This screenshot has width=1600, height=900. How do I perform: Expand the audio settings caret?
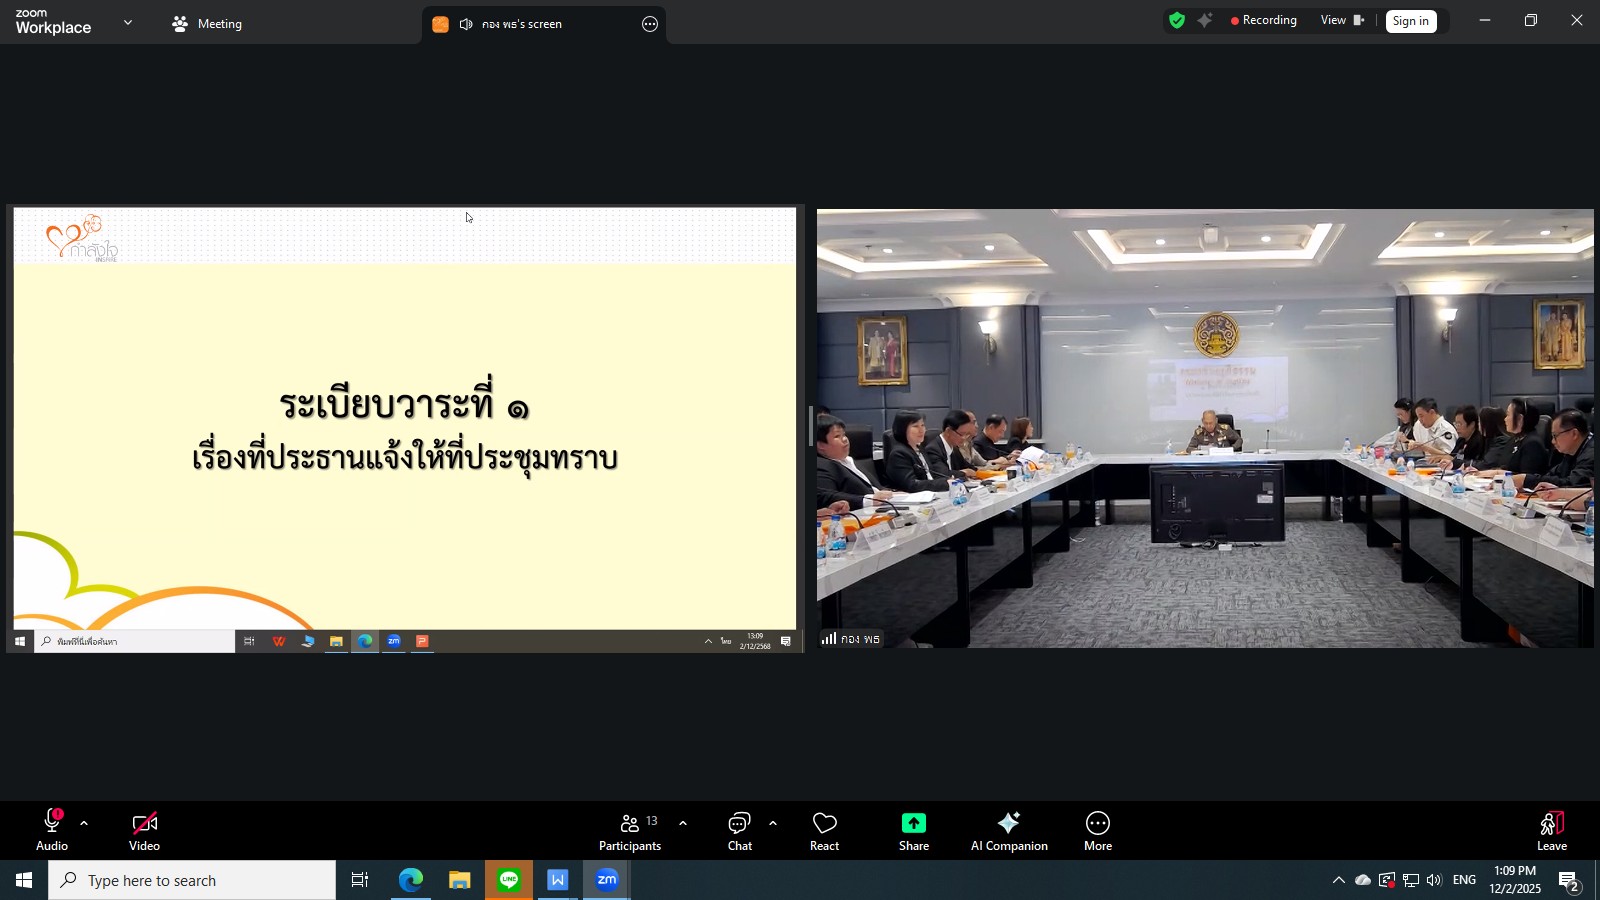click(84, 824)
